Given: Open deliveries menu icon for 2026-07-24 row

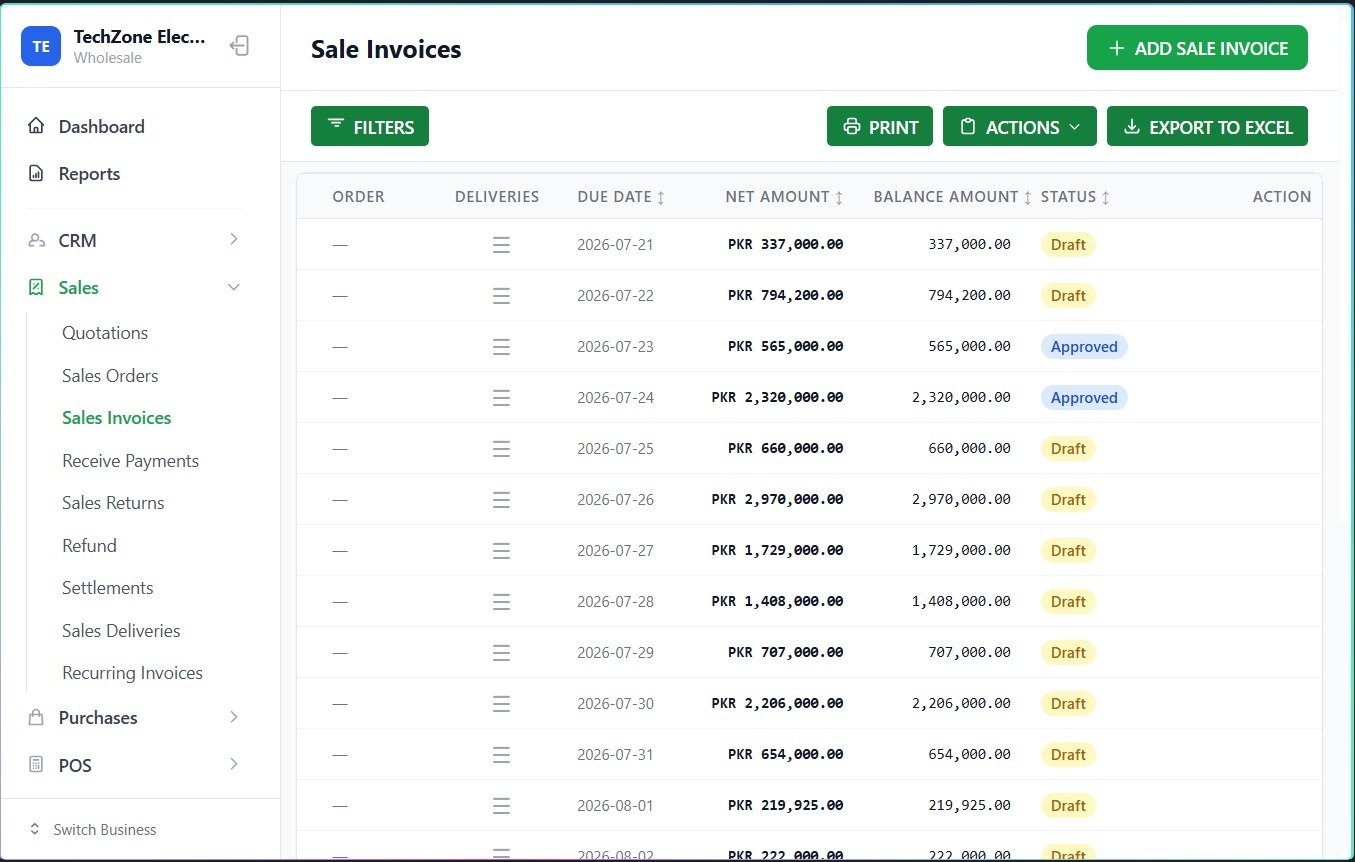Looking at the screenshot, I should [501, 398].
